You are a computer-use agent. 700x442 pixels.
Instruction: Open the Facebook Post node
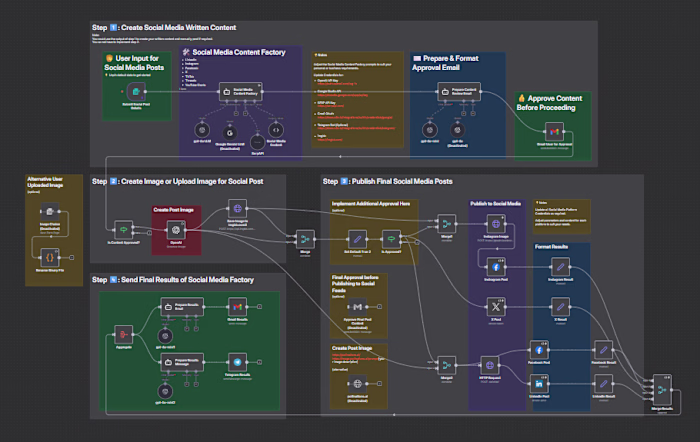pyautogui.click(x=539, y=350)
